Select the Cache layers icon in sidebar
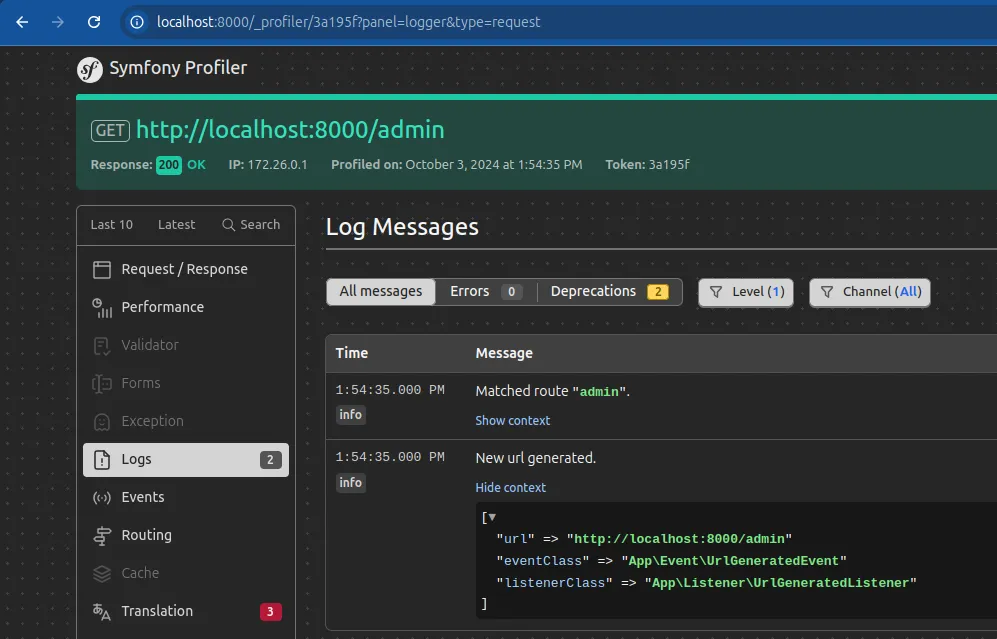The width and height of the screenshot is (997, 639). 103,573
